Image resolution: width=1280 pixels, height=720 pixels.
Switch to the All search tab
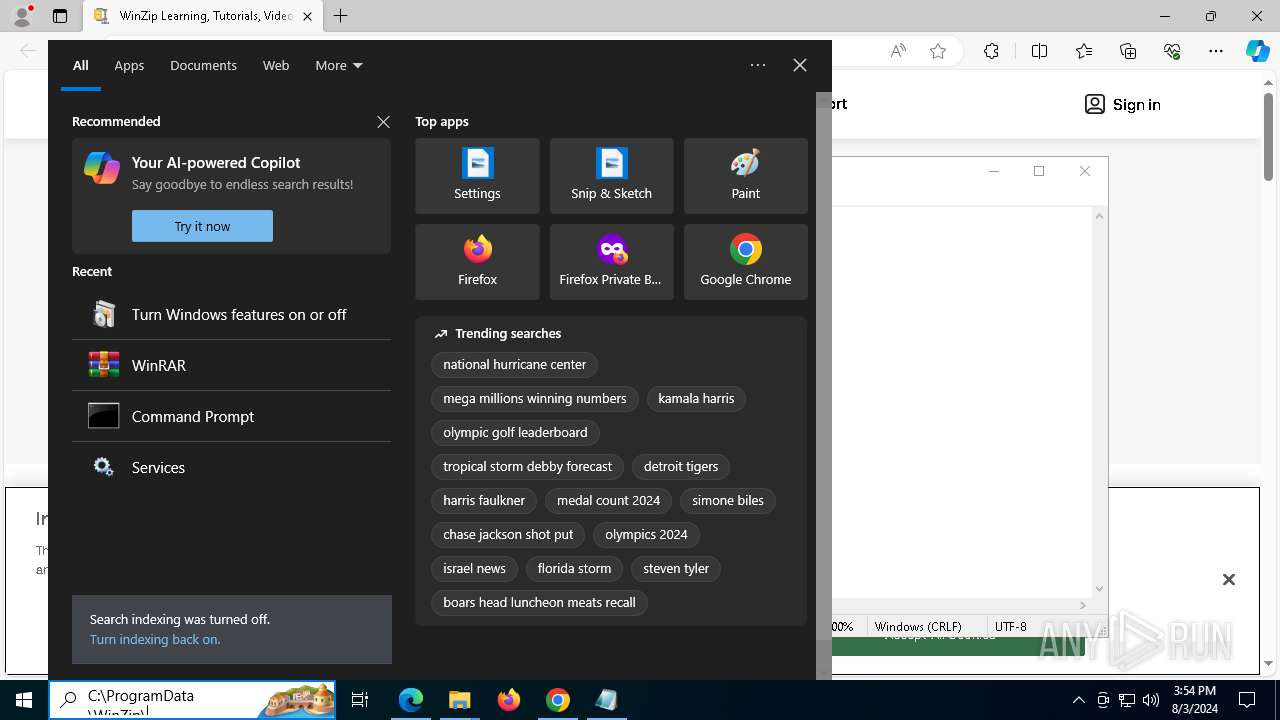[x=81, y=65]
